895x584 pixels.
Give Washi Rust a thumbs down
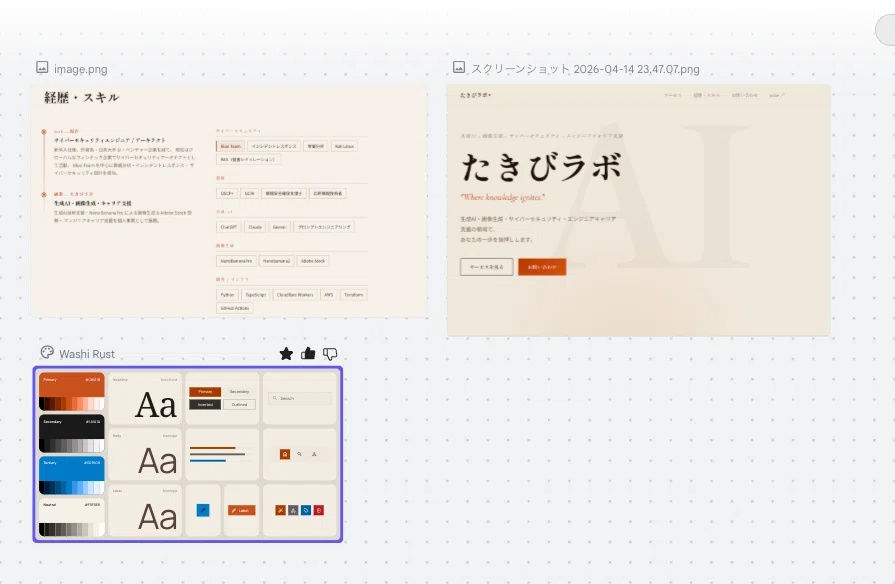tap(330, 354)
